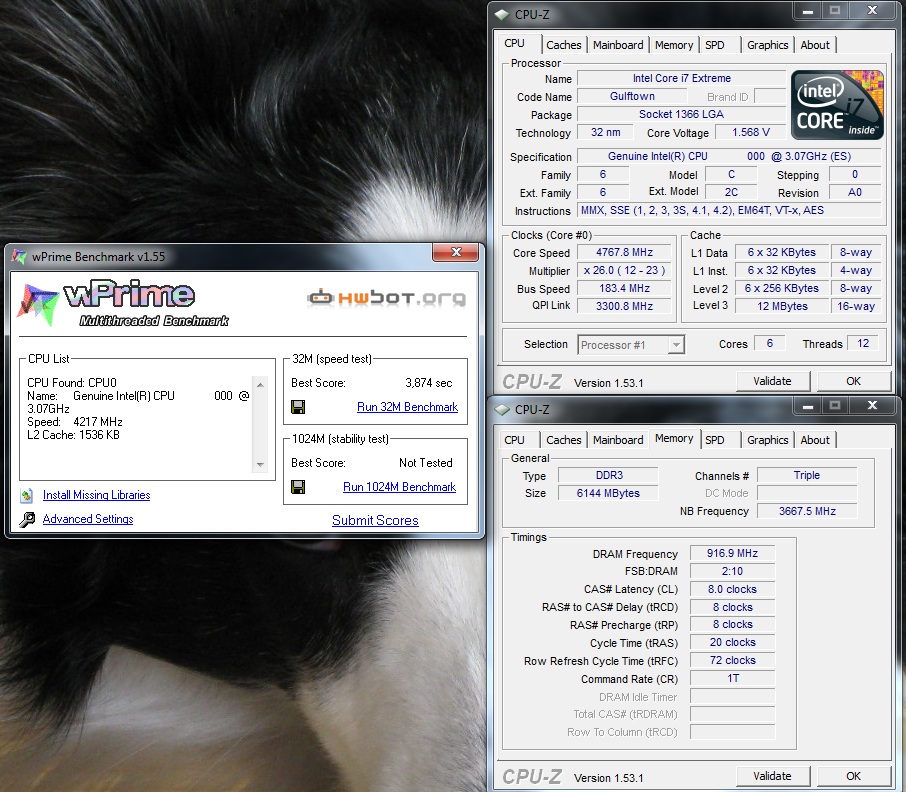Click the hwbot.org logo in wPrime
Viewport: 906px width, 792px height.
pyautogui.click(x=387, y=298)
